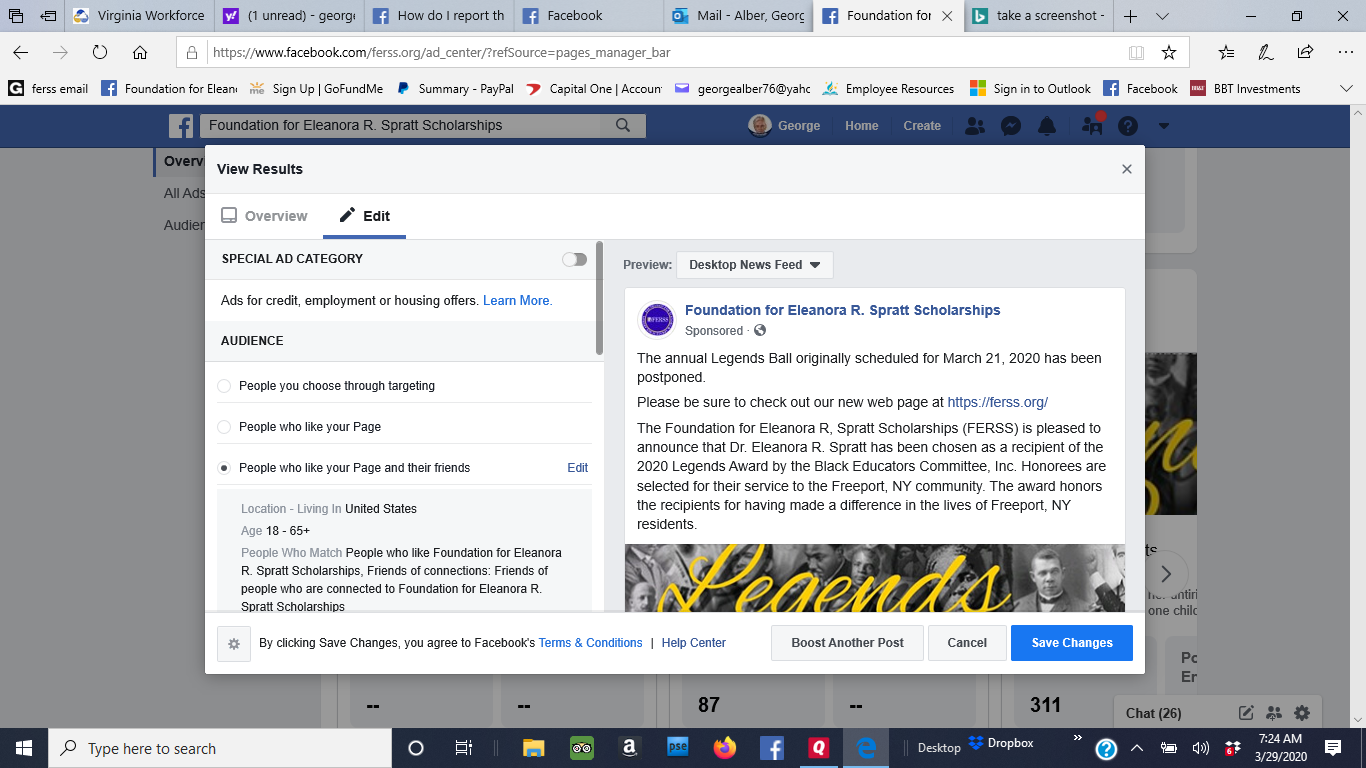The image size is (1366, 768).
Task: Open the Reading view book icon
Action: coord(1136,52)
